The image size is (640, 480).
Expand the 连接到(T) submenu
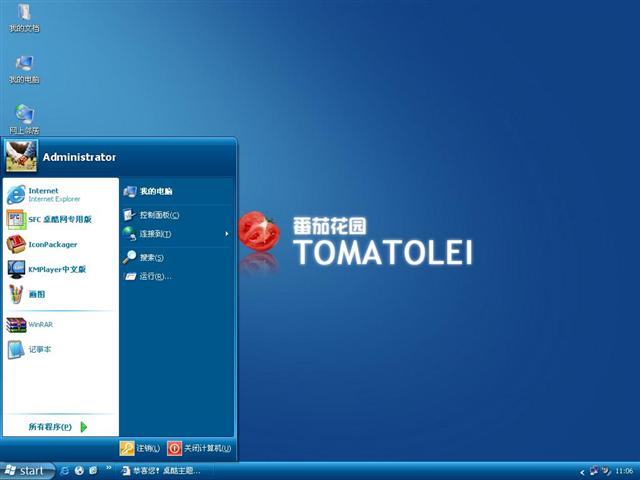tap(176, 234)
